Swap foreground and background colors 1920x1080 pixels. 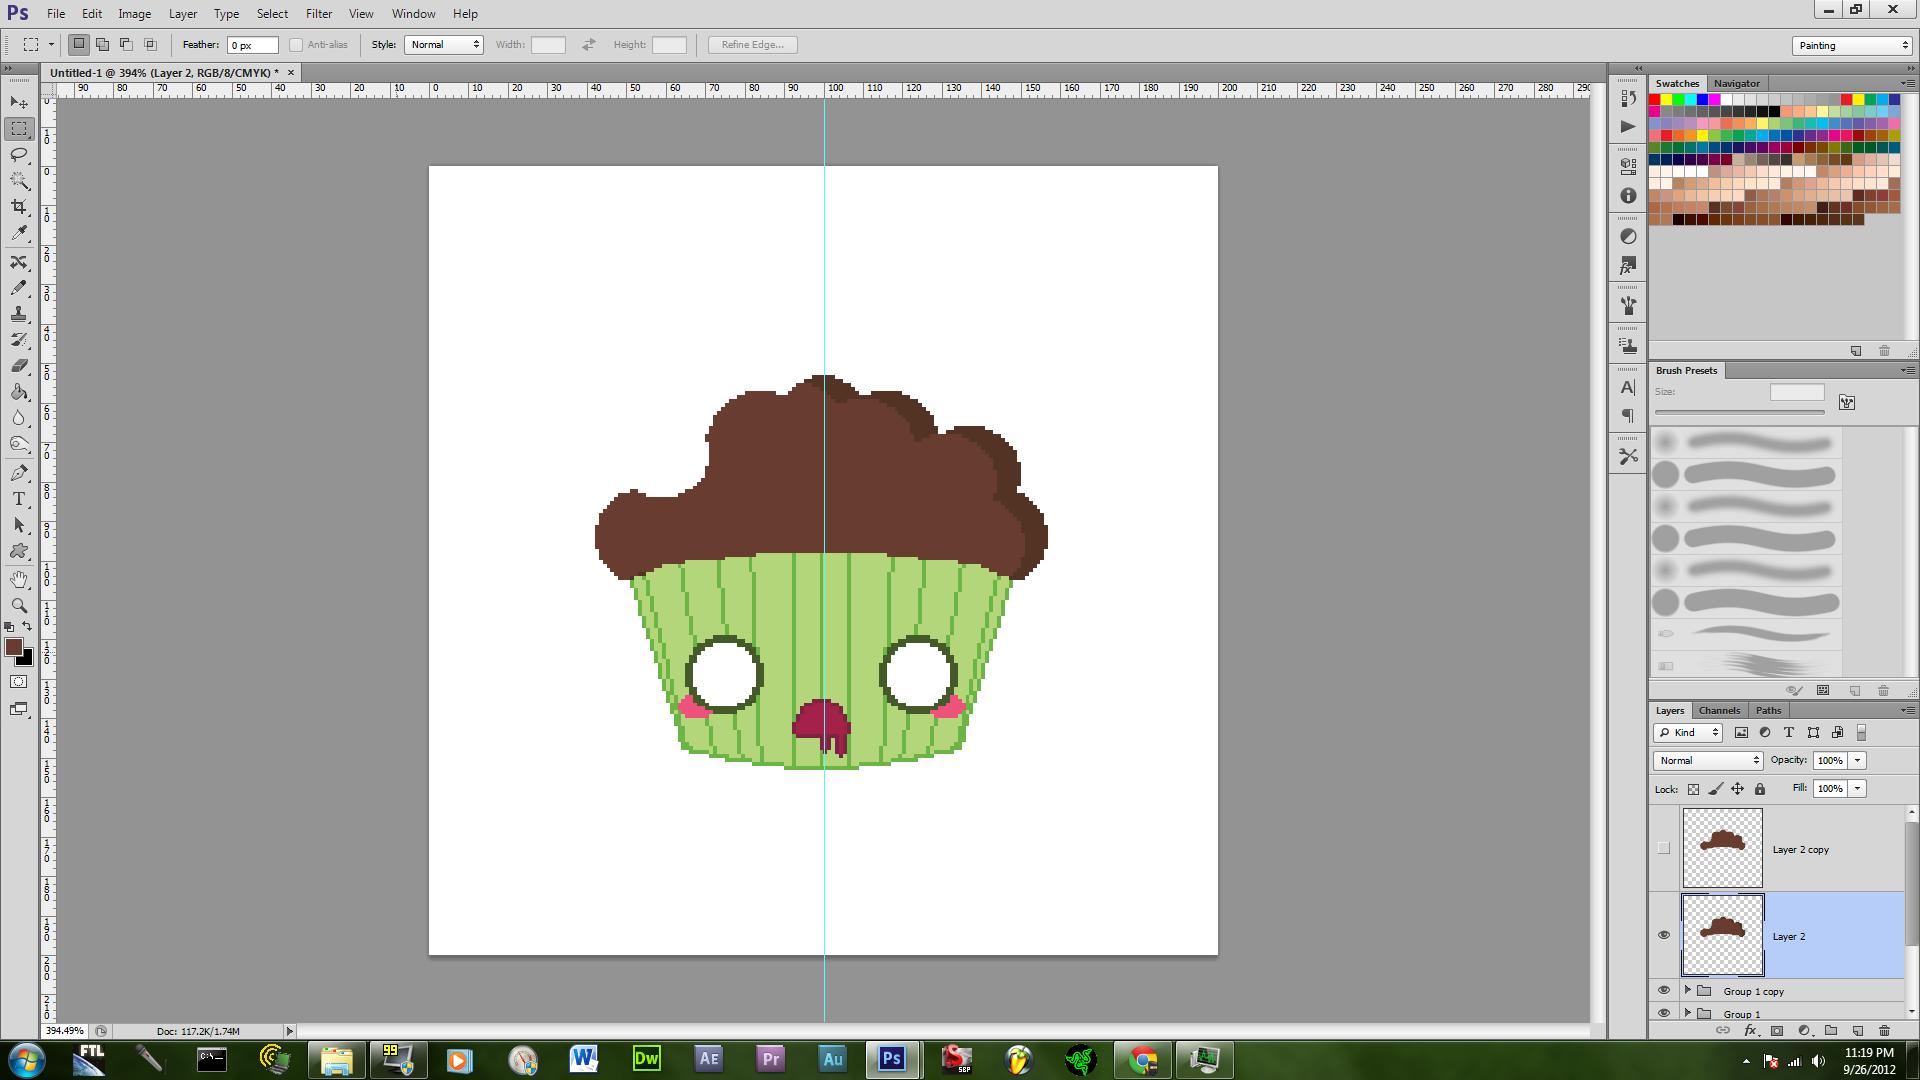tap(27, 626)
